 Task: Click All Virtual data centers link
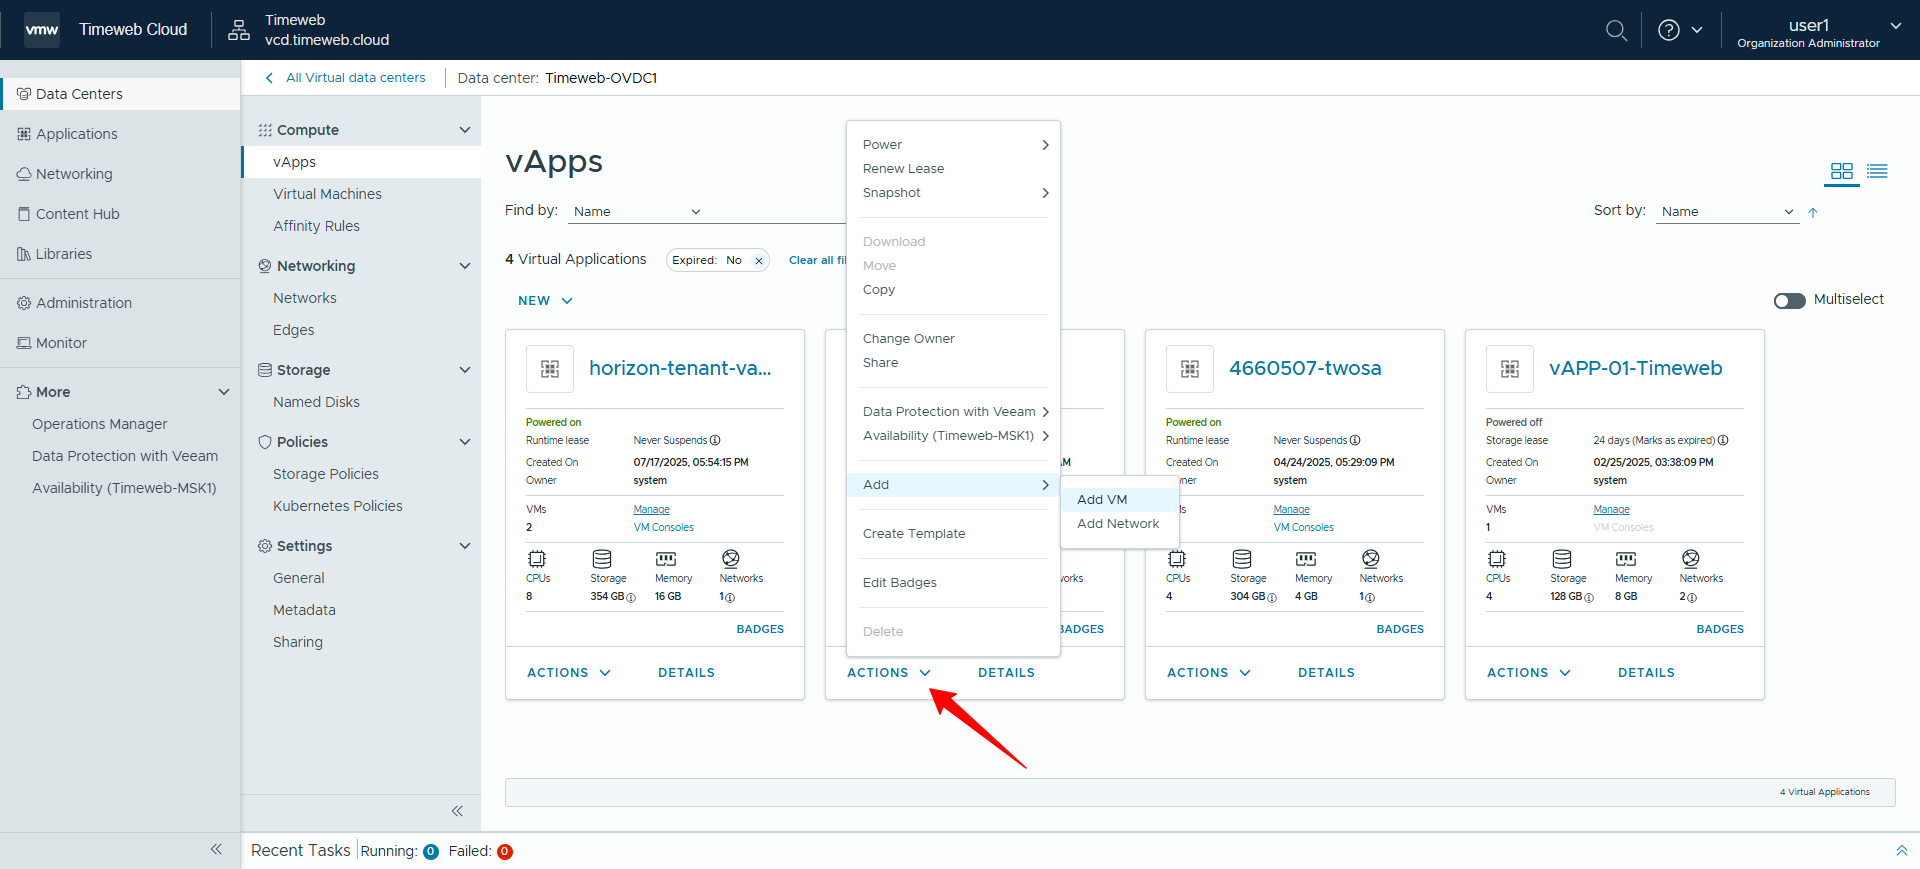pos(355,78)
